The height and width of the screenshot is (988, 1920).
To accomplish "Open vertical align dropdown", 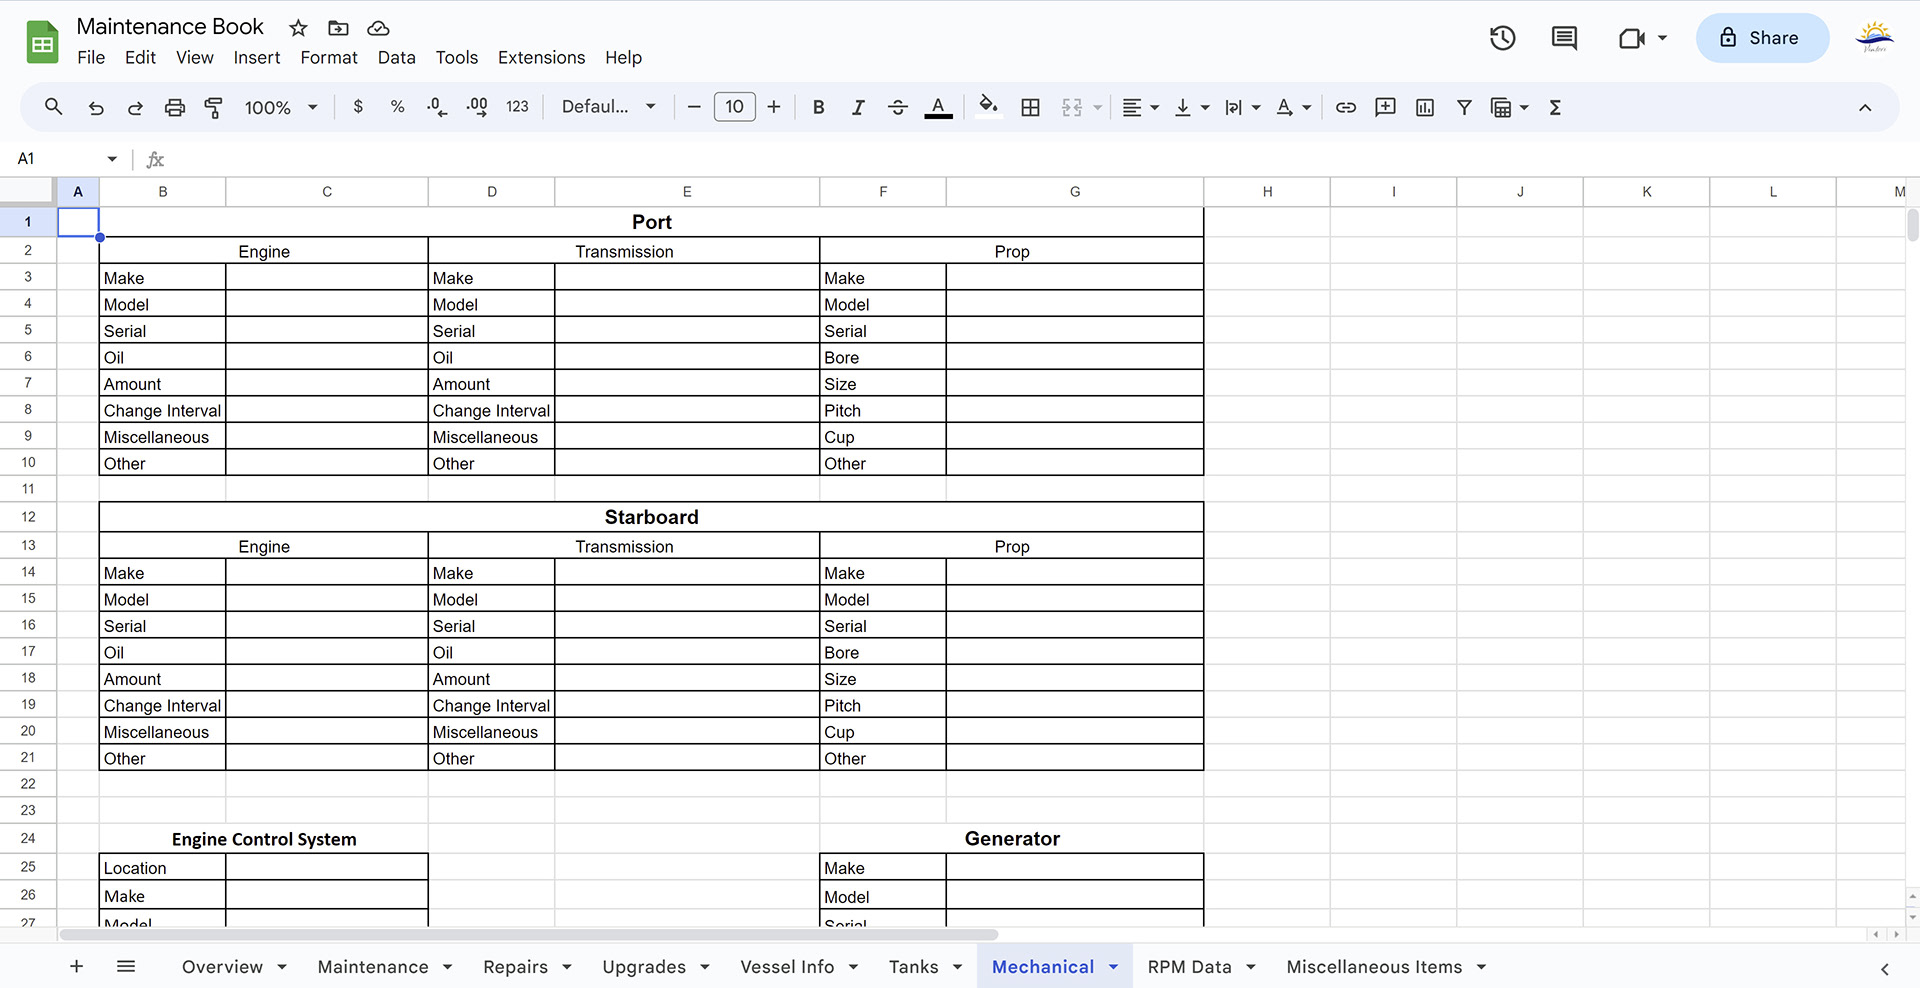I will [1191, 107].
